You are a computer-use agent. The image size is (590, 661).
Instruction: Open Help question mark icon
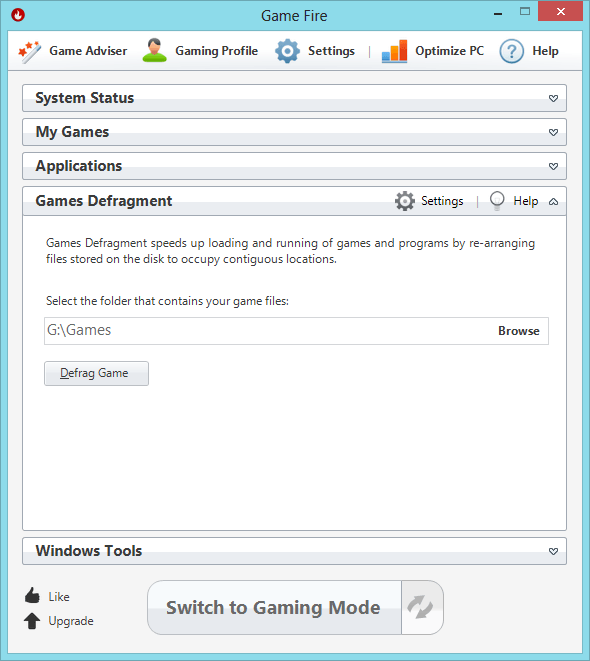click(x=511, y=51)
